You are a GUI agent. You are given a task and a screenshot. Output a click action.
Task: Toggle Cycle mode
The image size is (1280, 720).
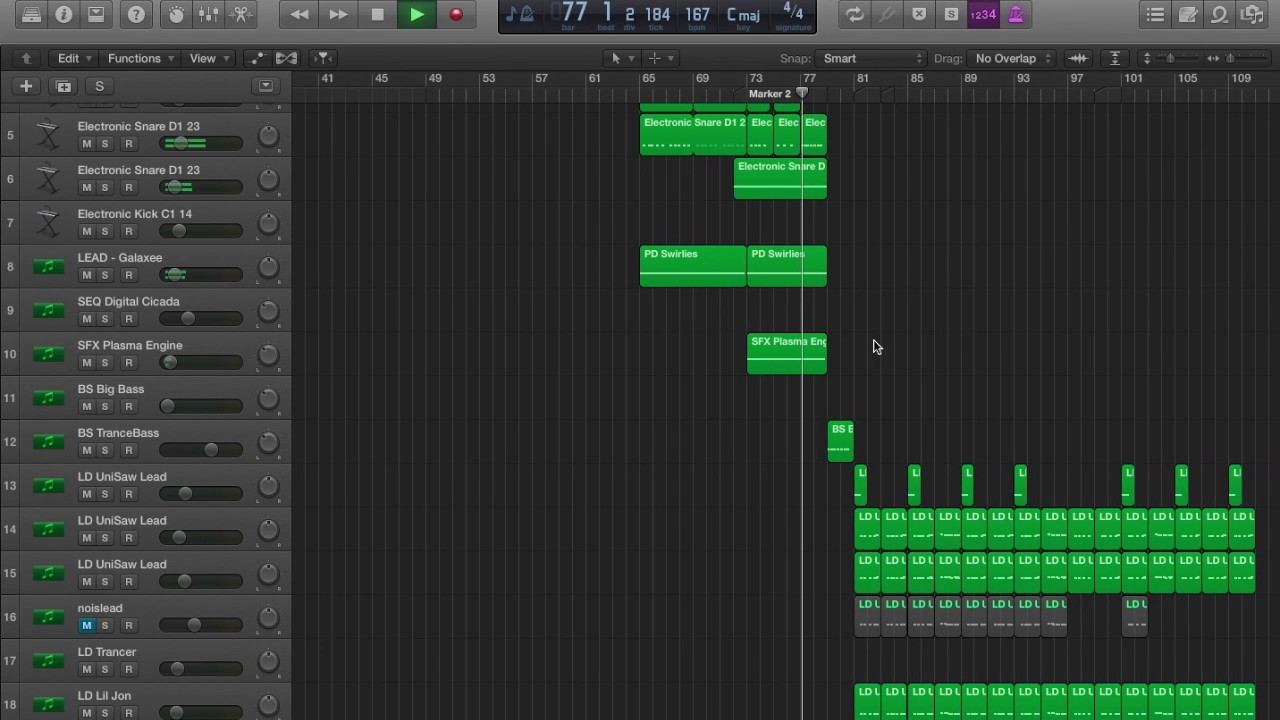(x=854, y=14)
